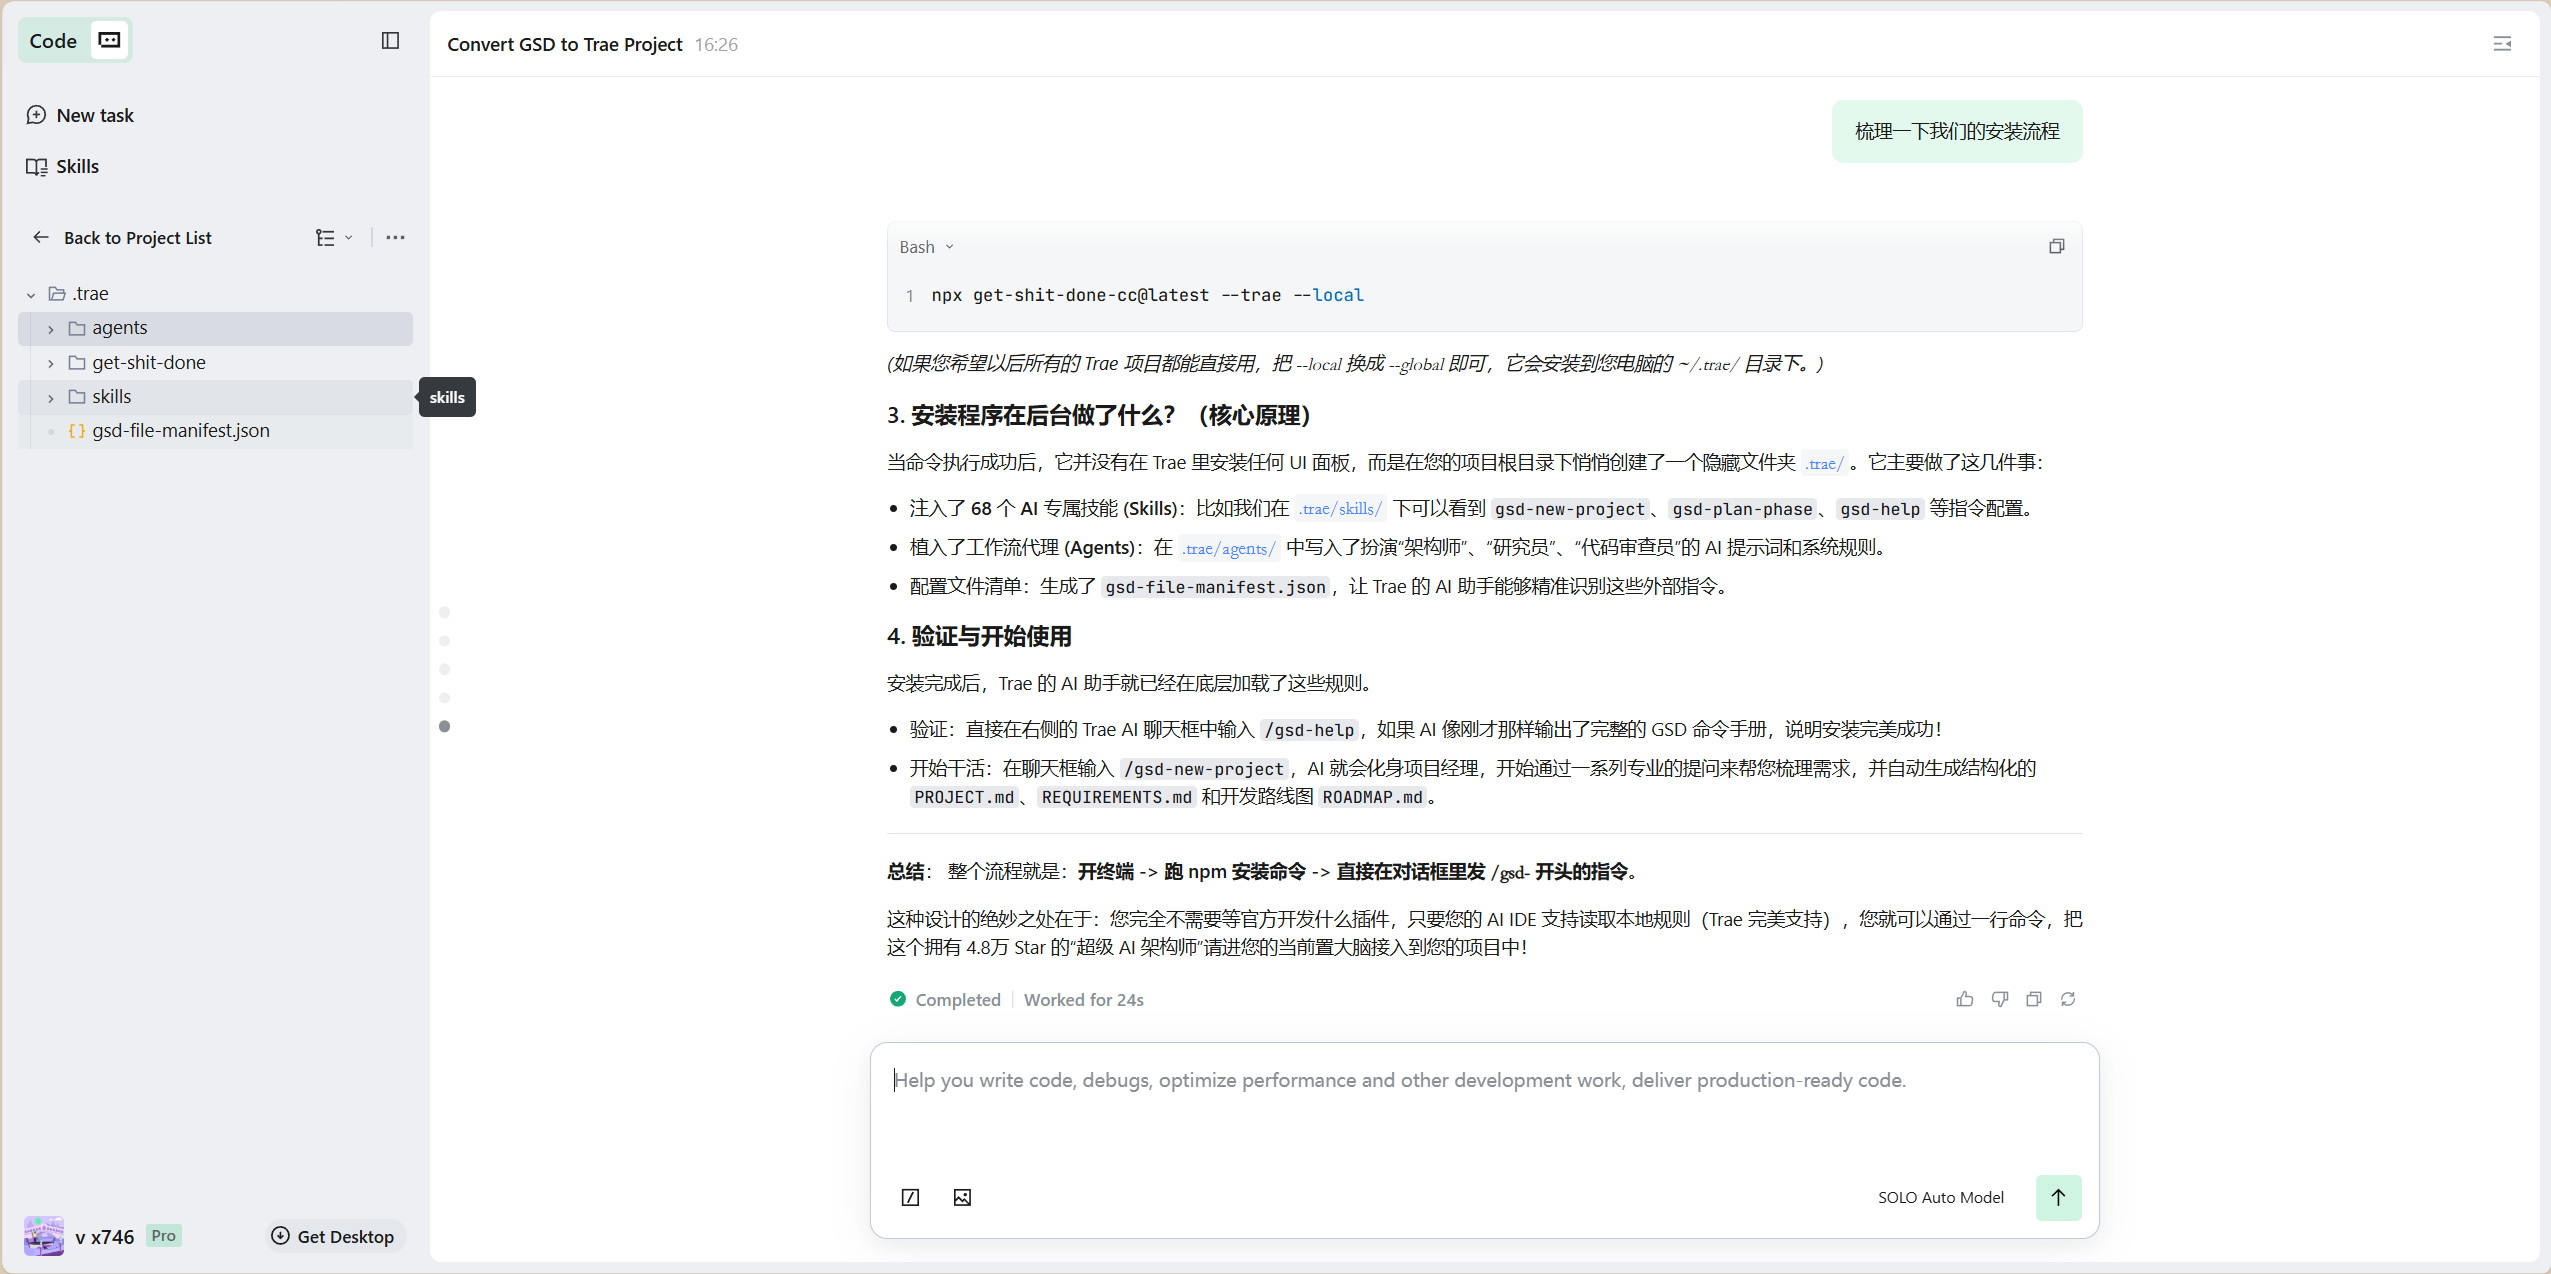Focus the chat message input field
The height and width of the screenshot is (1274, 2551).
1482,1110
